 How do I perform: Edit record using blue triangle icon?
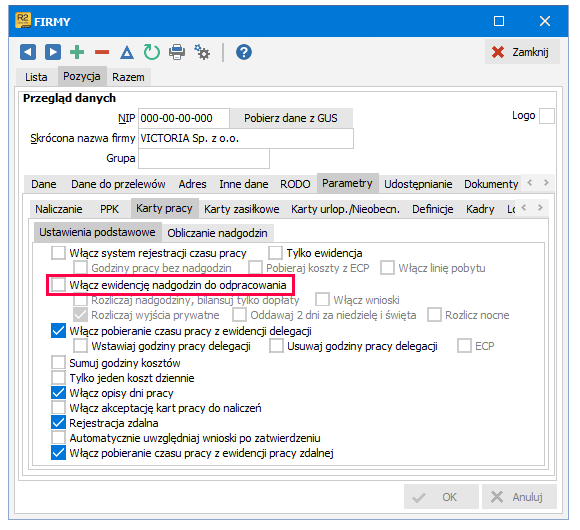pyautogui.click(x=127, y=53)
